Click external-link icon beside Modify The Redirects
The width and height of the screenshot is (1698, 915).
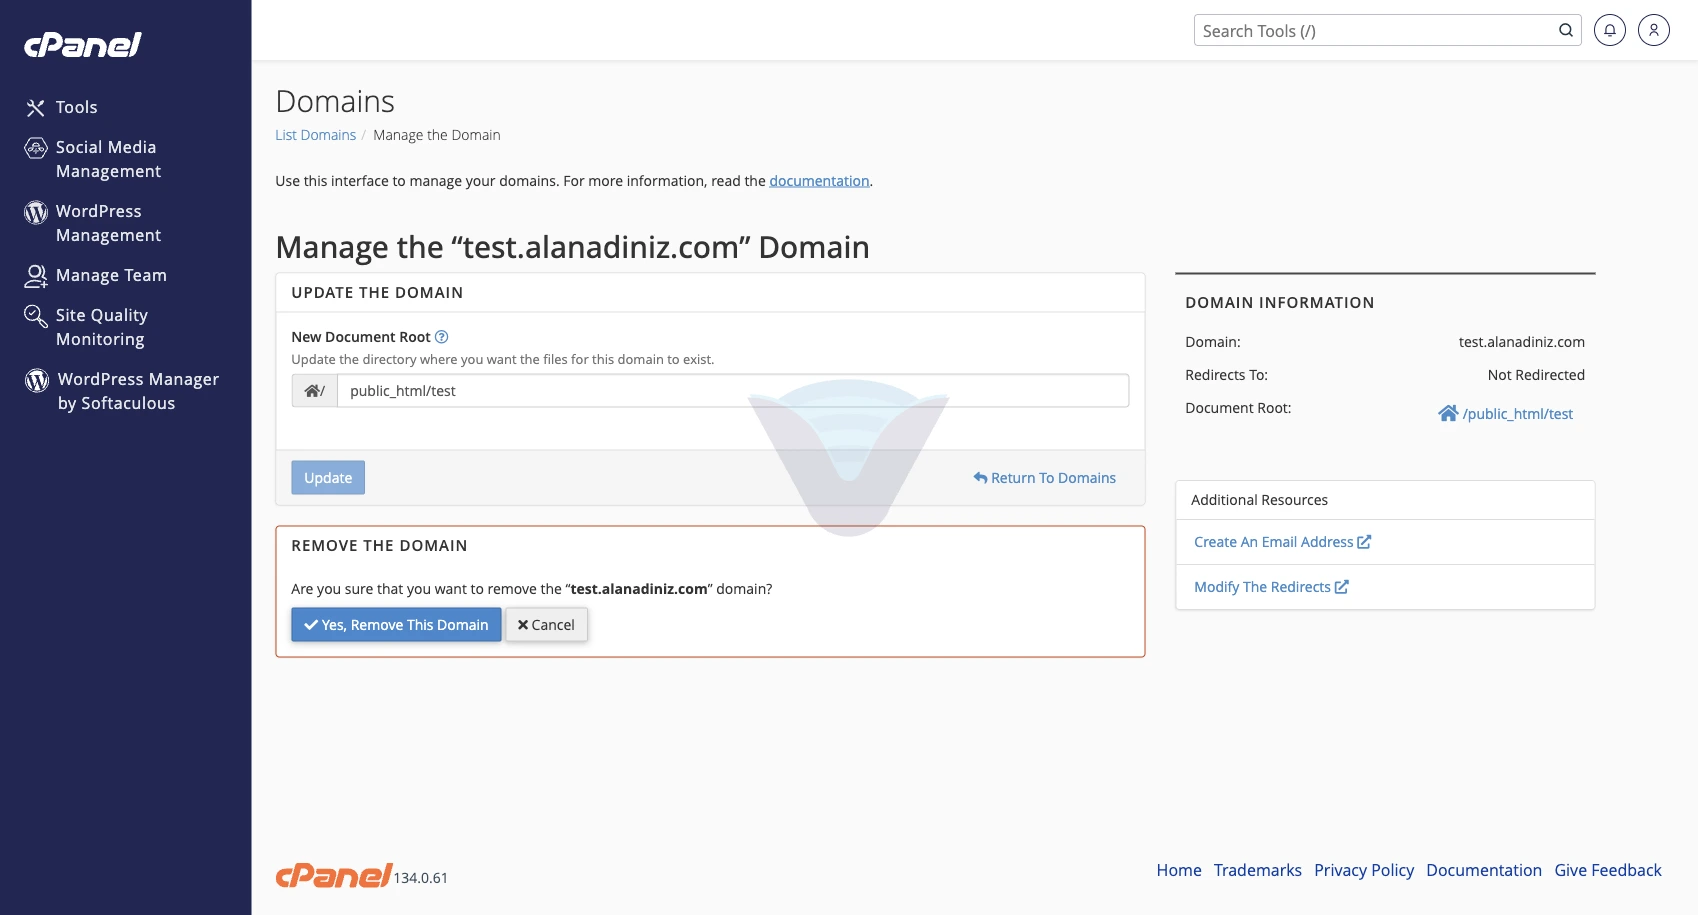(x=1342, y=587)
